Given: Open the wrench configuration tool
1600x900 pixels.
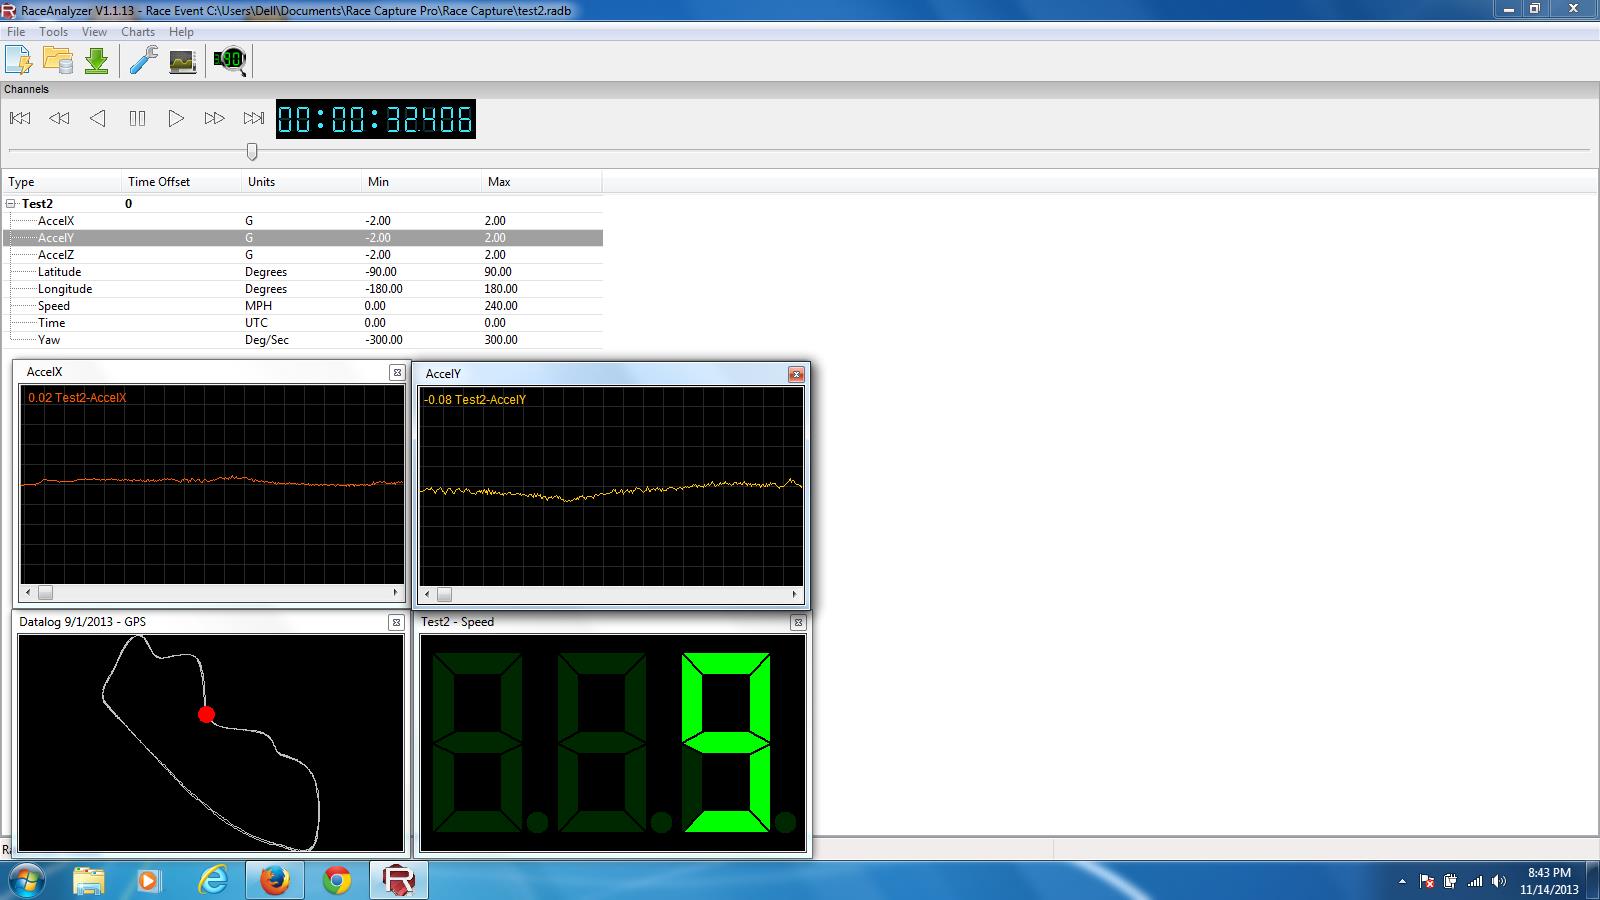Looking at the screenshot, I should click(144, 61).
